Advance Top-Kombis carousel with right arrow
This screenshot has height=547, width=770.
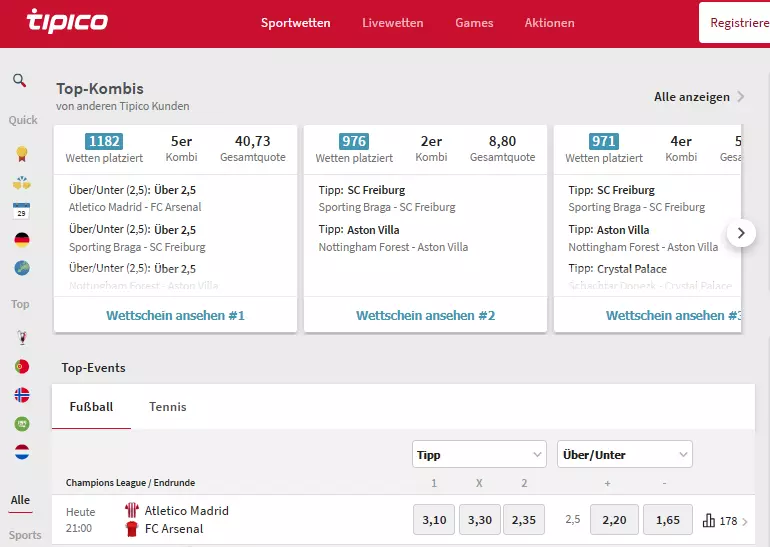[741, 233]
